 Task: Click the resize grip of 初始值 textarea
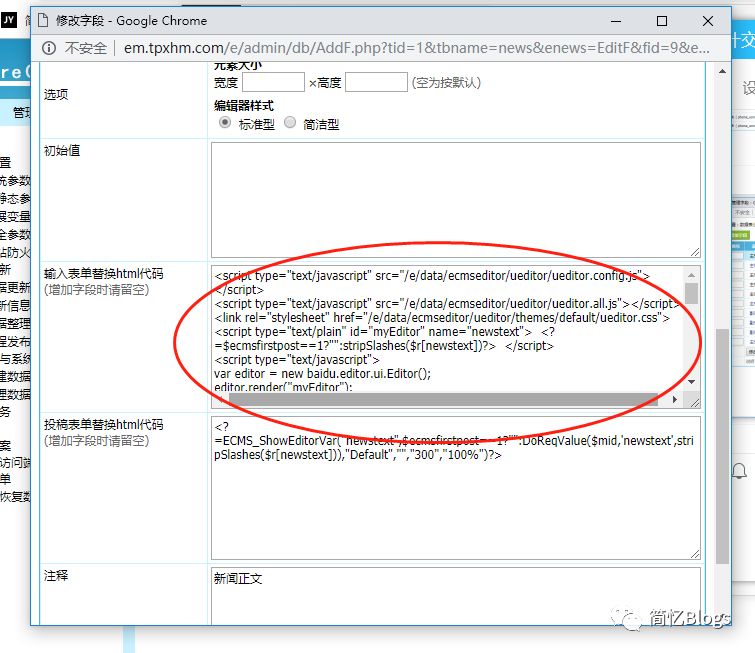click(x=694, y=251)
